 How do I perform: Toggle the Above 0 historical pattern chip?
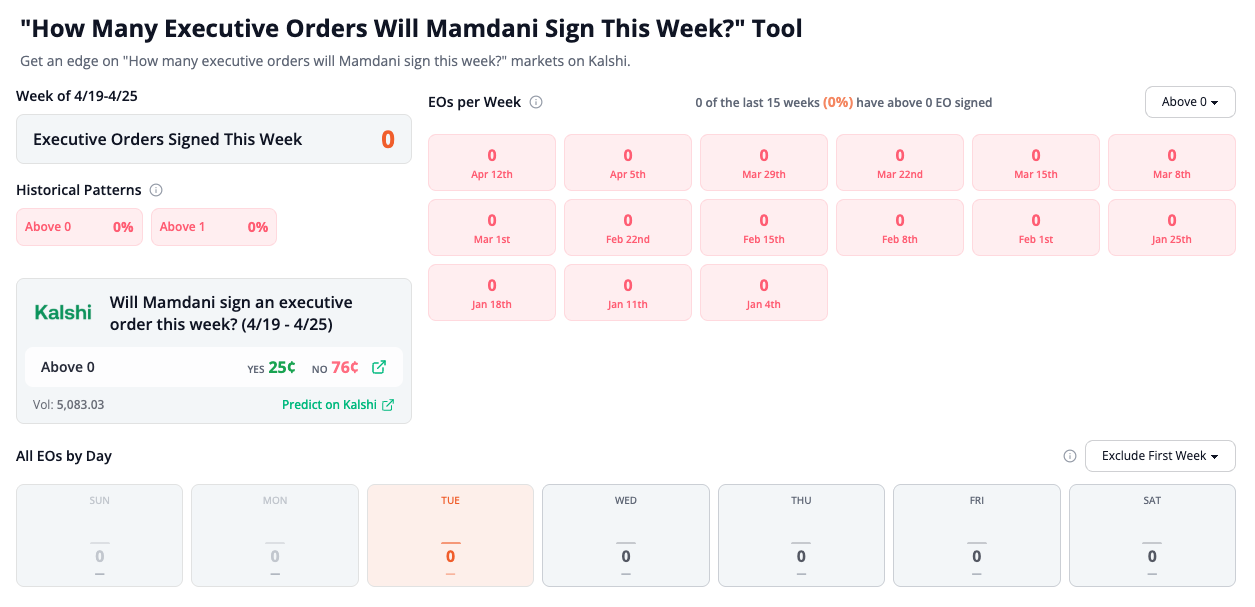(79, 227)
